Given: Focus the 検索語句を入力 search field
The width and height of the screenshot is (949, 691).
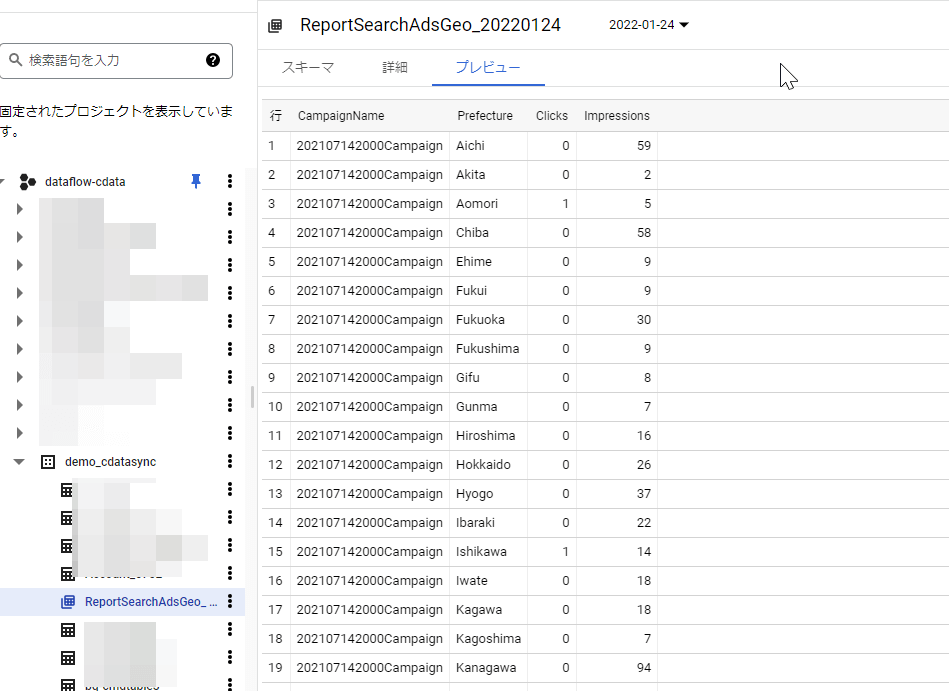Looking at the screenshot, I should pos(110,60).
